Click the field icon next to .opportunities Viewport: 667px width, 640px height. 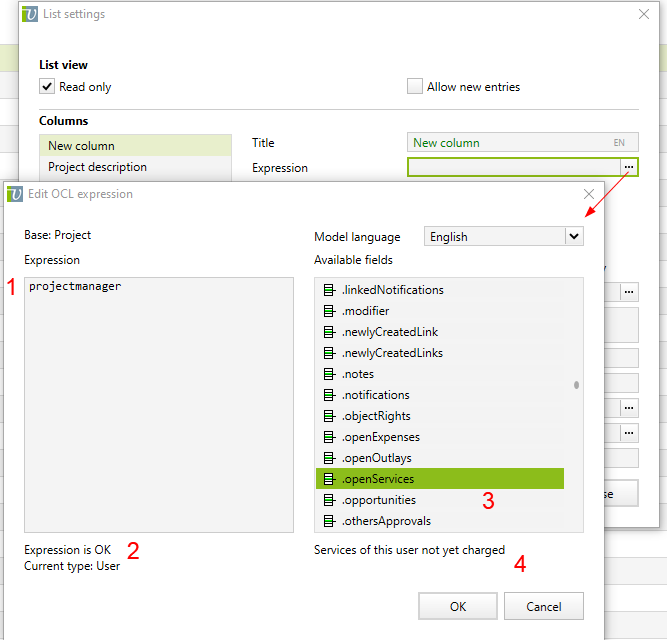329,500
